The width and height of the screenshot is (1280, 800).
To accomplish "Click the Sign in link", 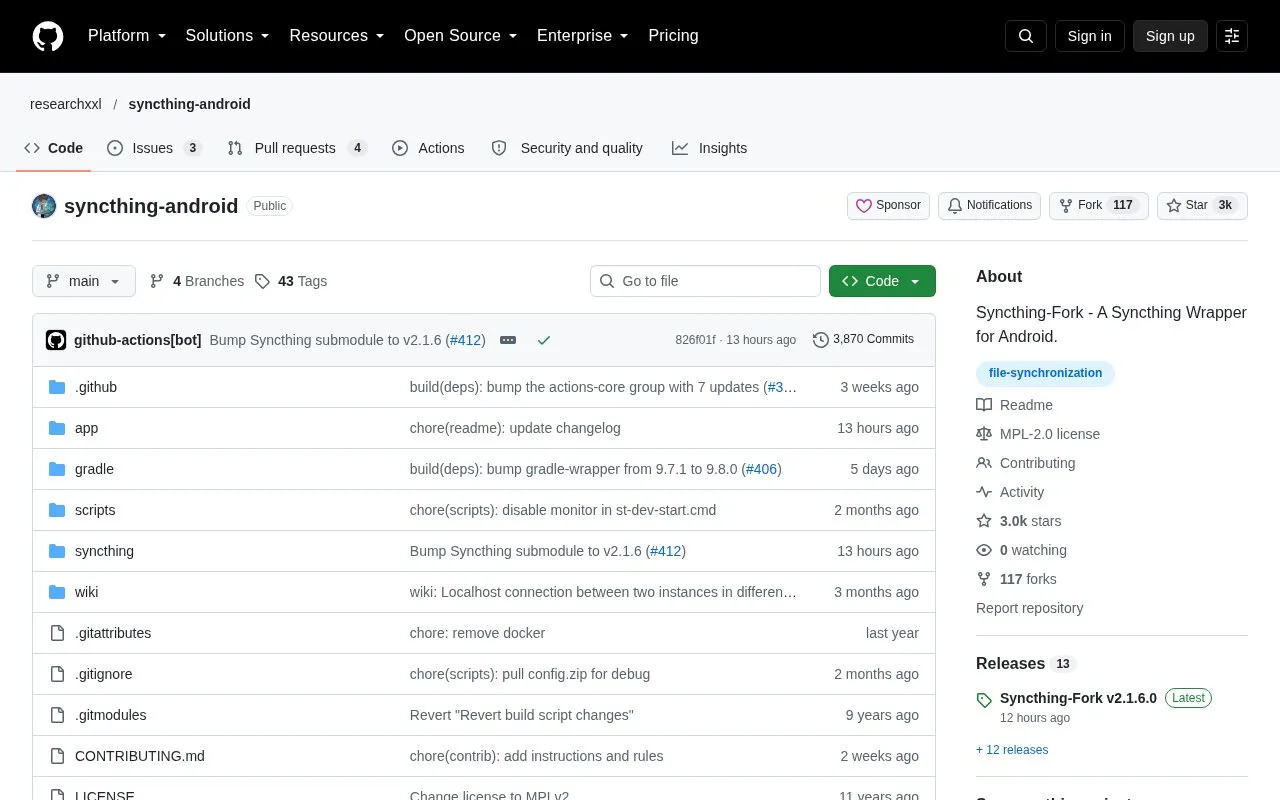I will point(1089,36).
